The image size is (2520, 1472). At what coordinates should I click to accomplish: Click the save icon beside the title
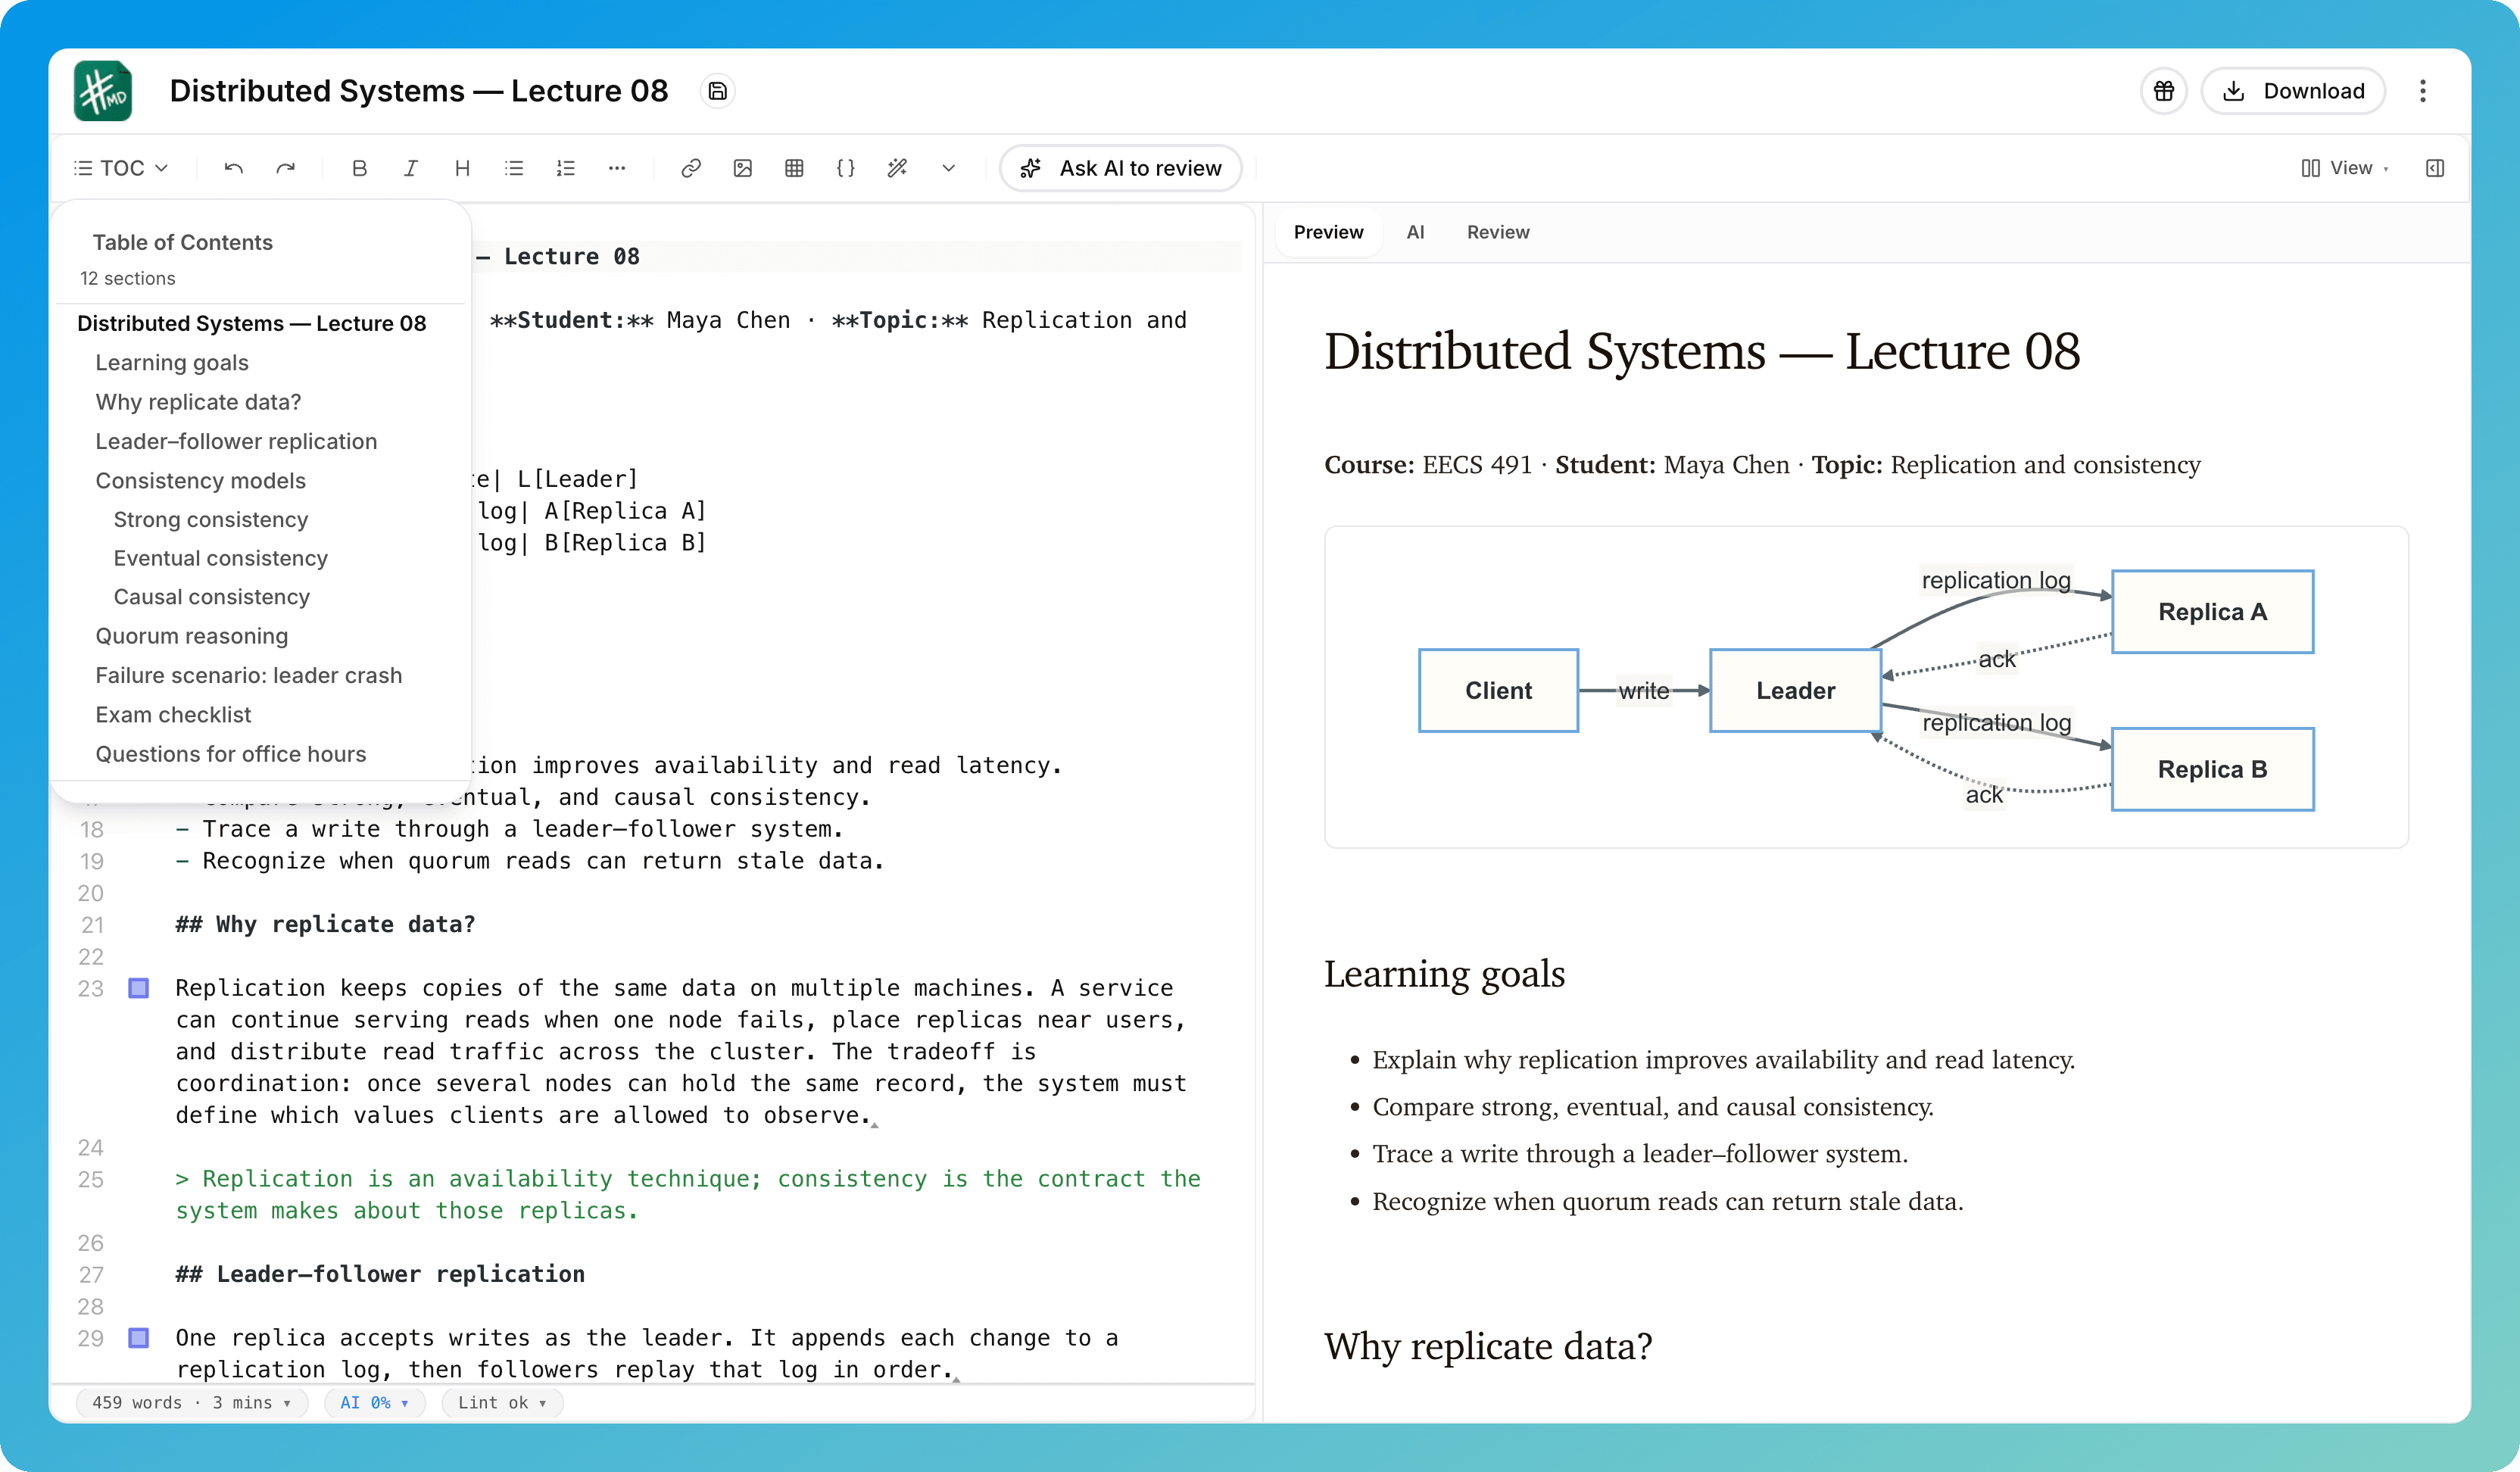[717, 91]
